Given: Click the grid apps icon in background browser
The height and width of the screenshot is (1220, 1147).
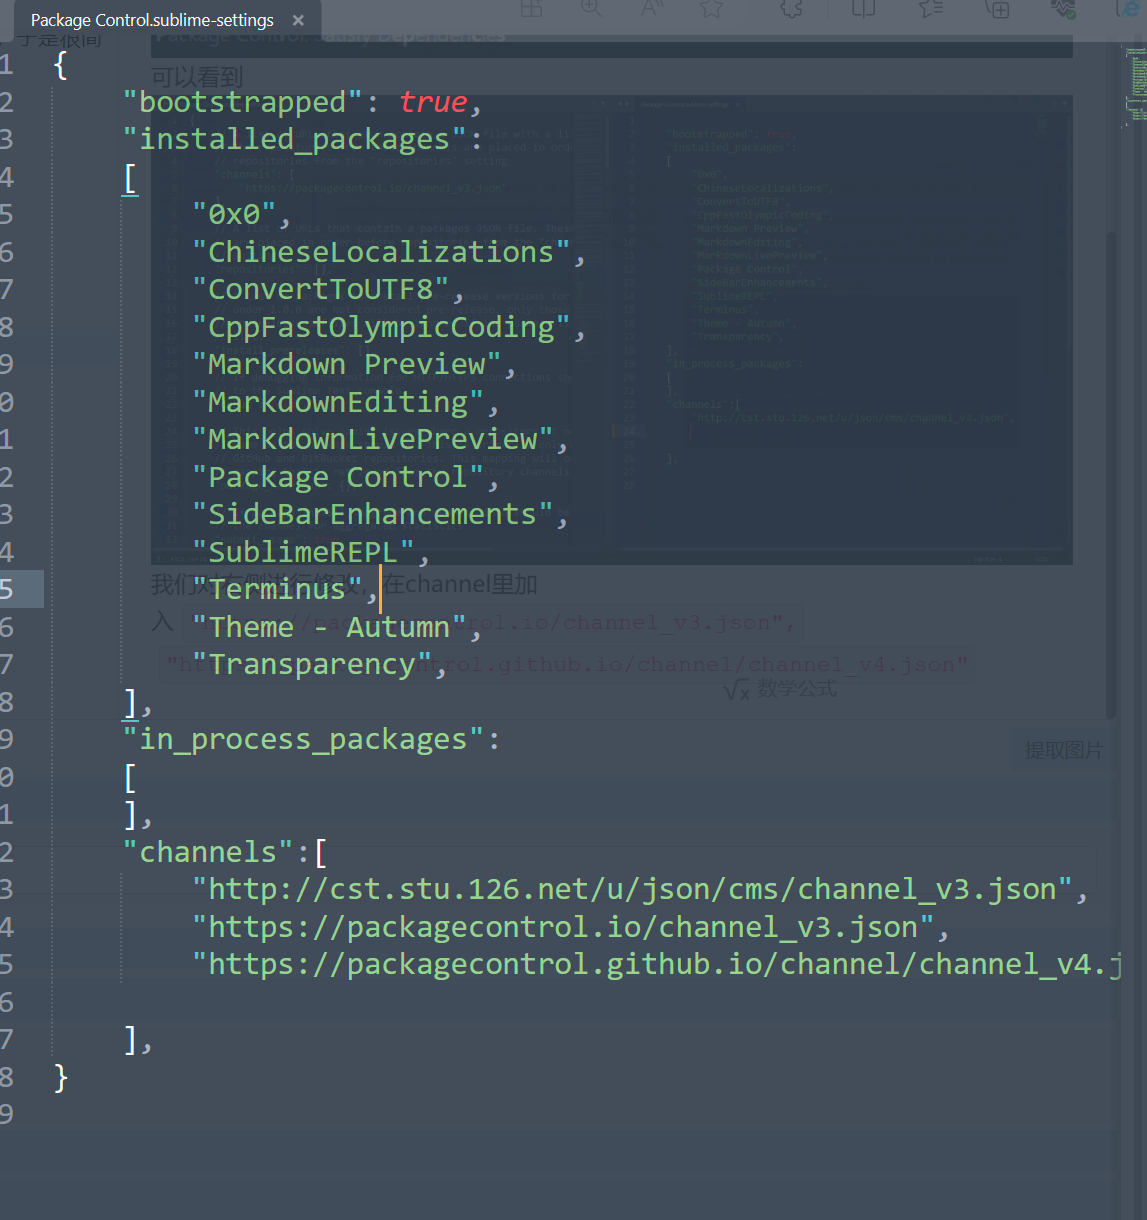Looking at the screenshot, I should pos(532,8).
